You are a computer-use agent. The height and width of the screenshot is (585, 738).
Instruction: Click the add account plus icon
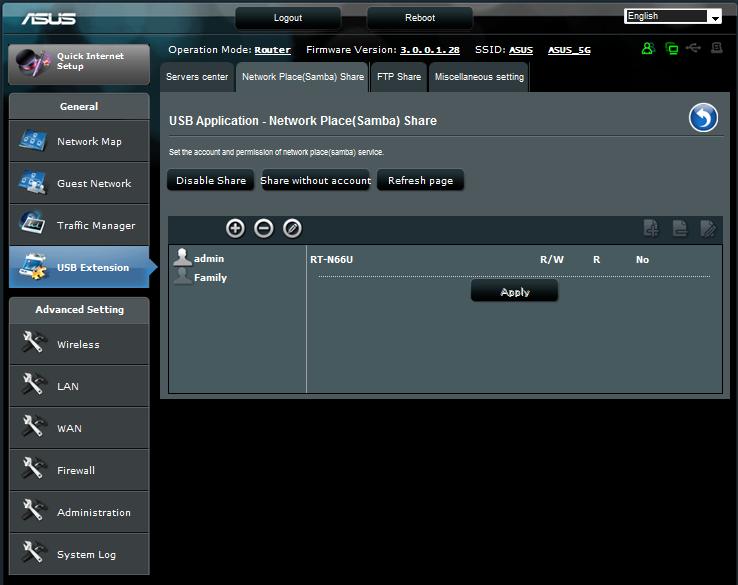235,228
